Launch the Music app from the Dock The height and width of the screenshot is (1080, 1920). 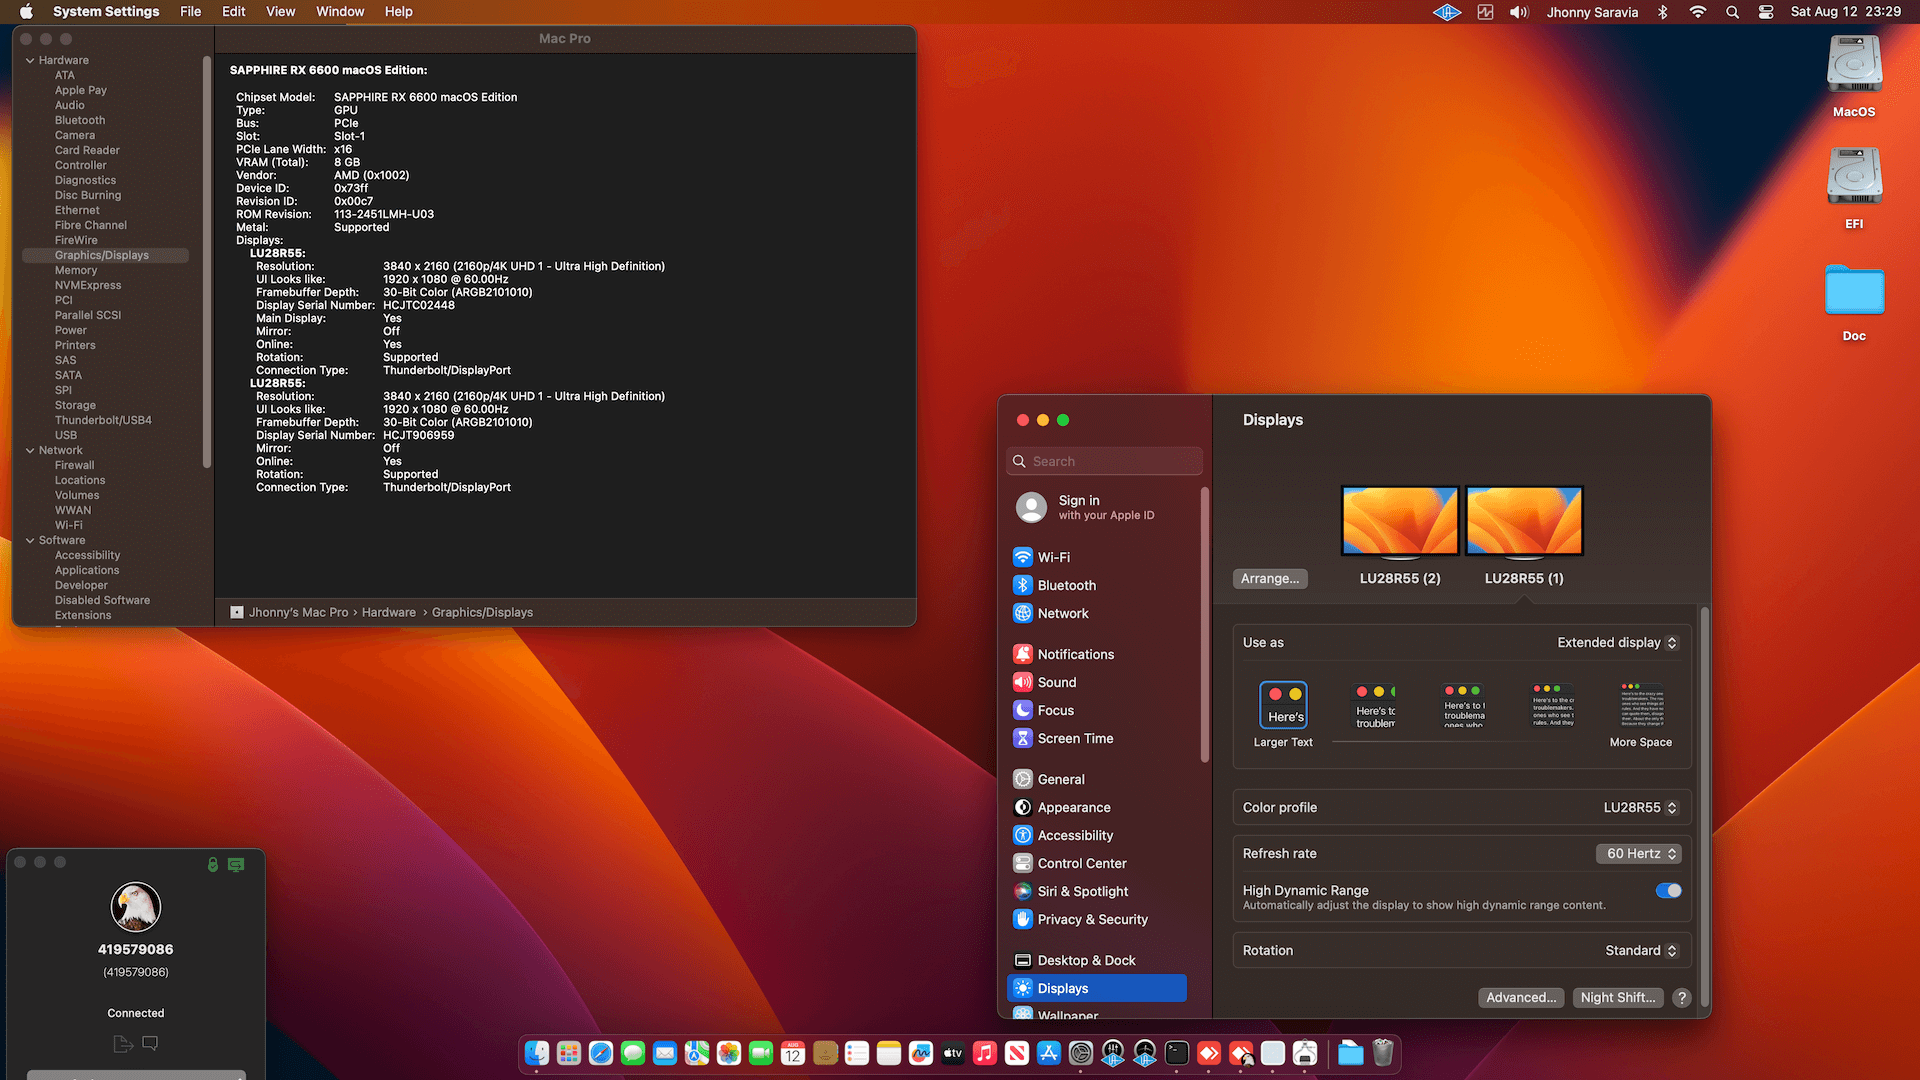click(x=985, y=1053)
